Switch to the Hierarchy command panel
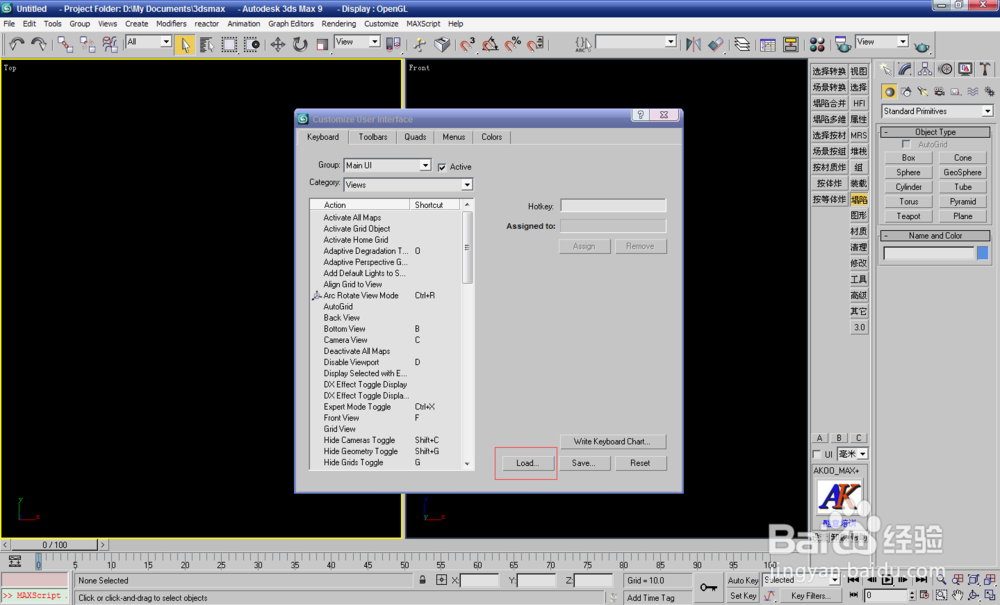1000x605 pixels. [925, 69]
